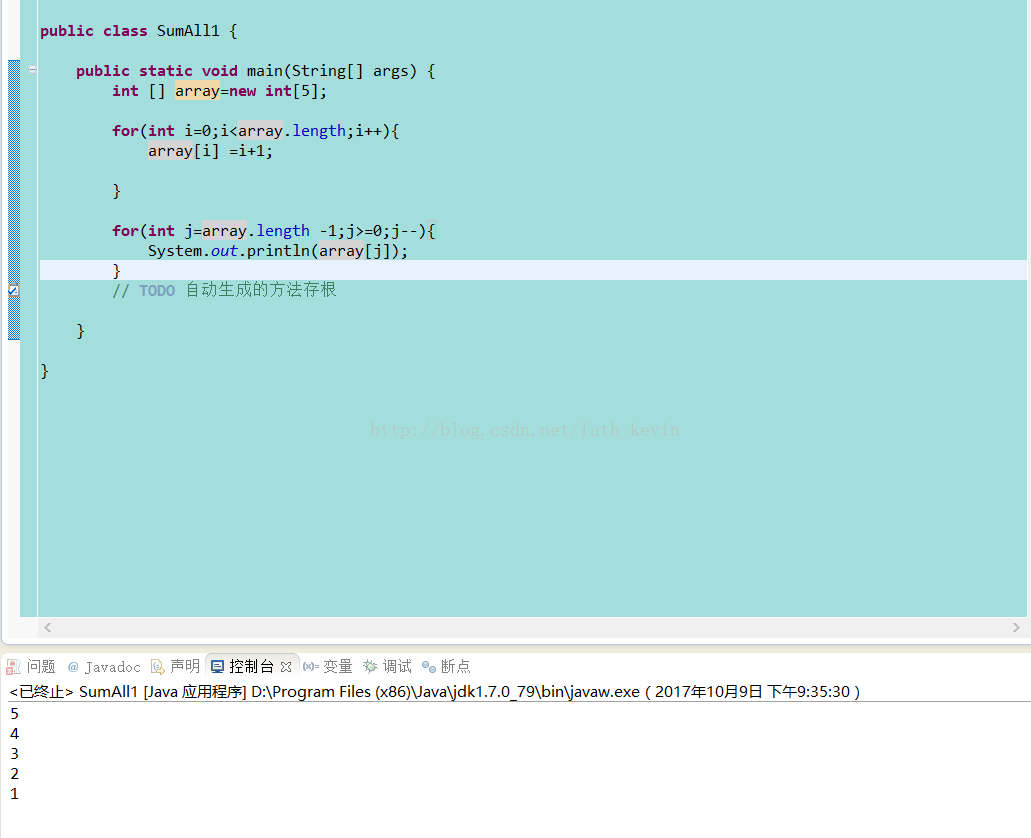Image resolution: width=1031 pixels, height=838 pixels.
Task: Click the Javadoc @ icon
Action: 73,667
